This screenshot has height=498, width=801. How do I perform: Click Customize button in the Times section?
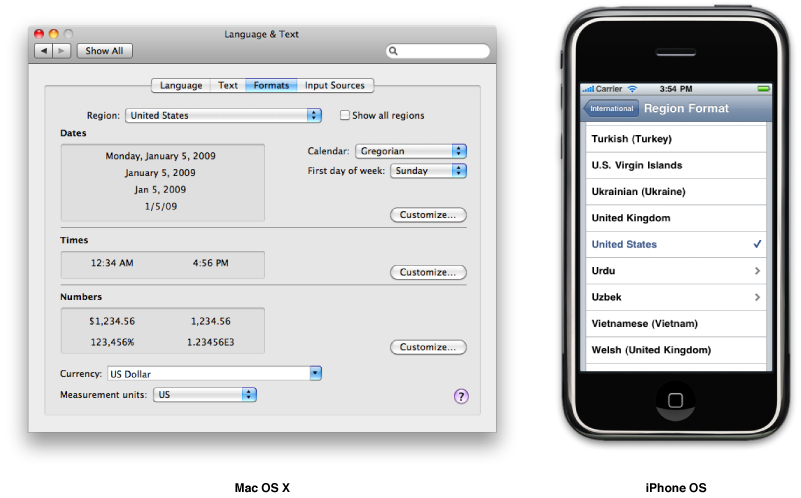point(428,272)
